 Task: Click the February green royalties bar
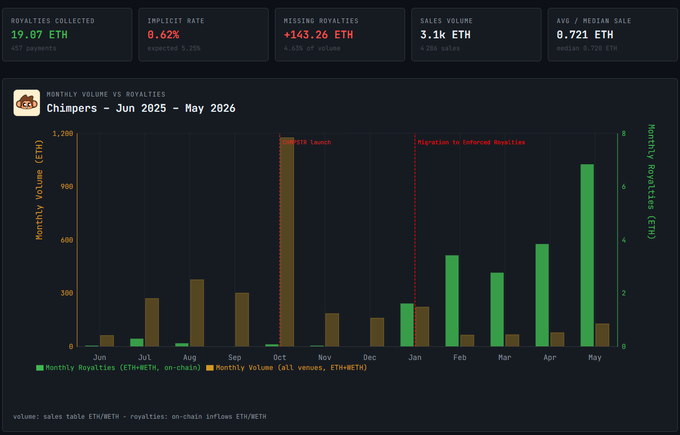(x=452, y=301)
